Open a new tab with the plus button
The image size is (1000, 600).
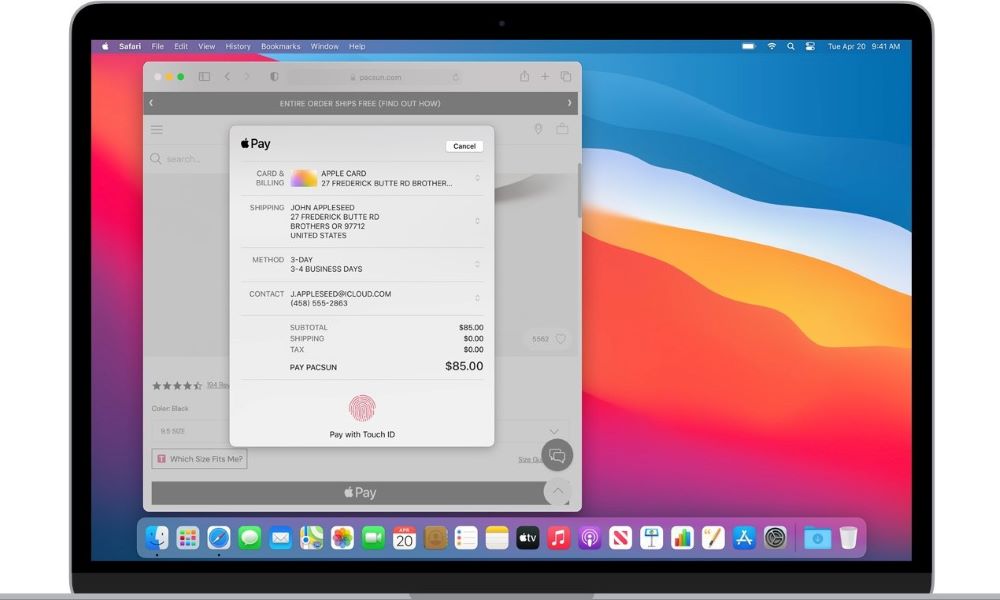(x=545, y=77)
